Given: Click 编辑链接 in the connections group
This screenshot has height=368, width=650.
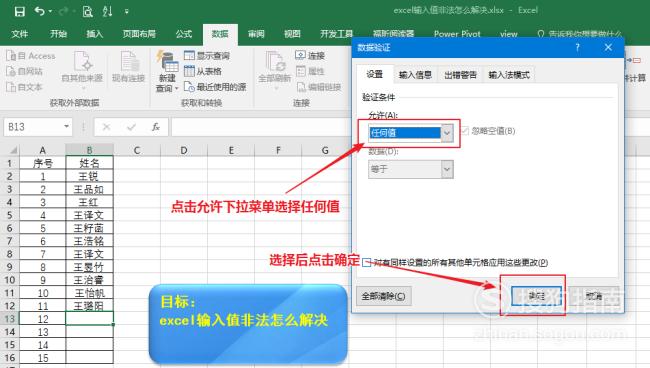Looking at the screenshot, I should point(319,87).
